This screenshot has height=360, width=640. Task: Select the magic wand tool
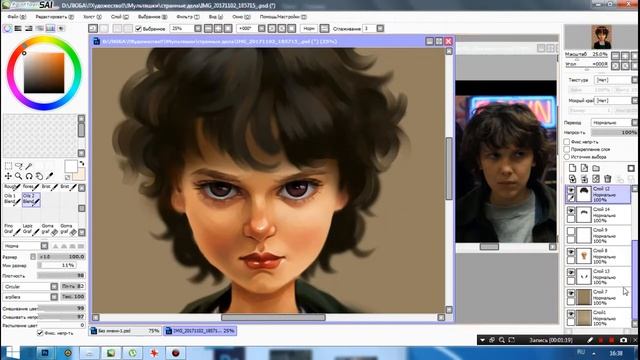coord(29,166)
